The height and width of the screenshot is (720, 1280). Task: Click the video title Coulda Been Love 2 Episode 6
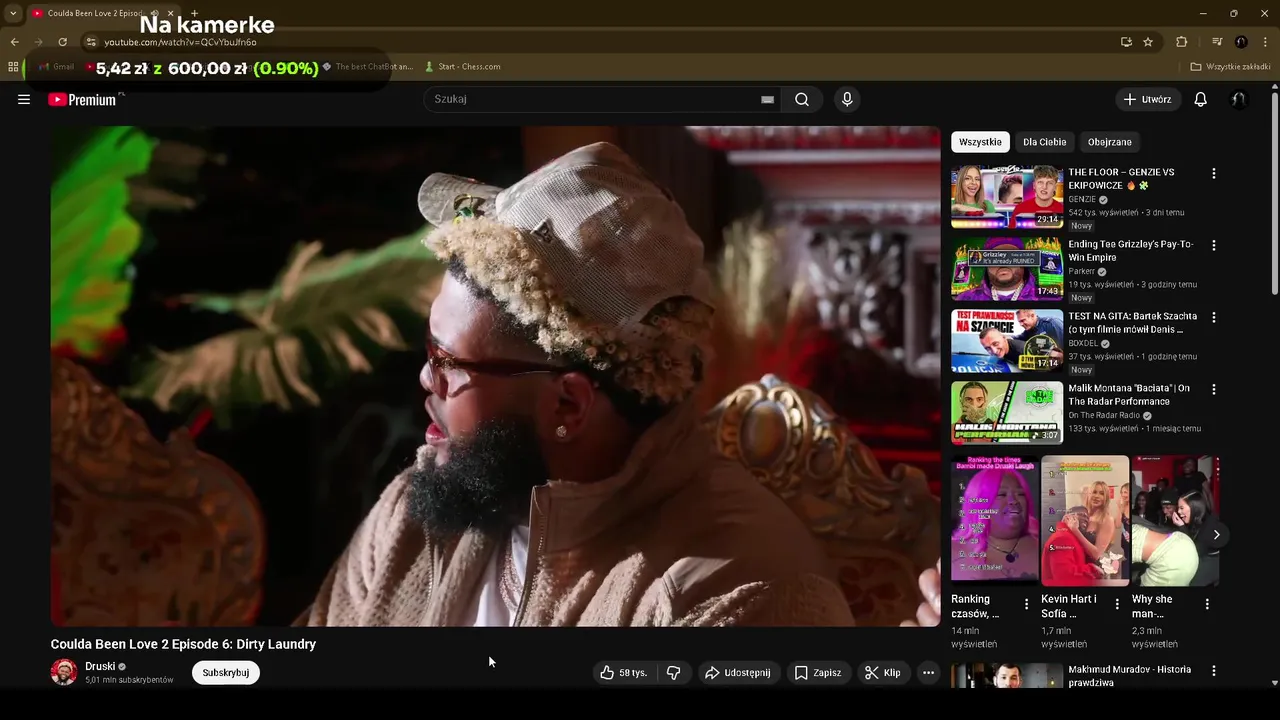point(183,644)
